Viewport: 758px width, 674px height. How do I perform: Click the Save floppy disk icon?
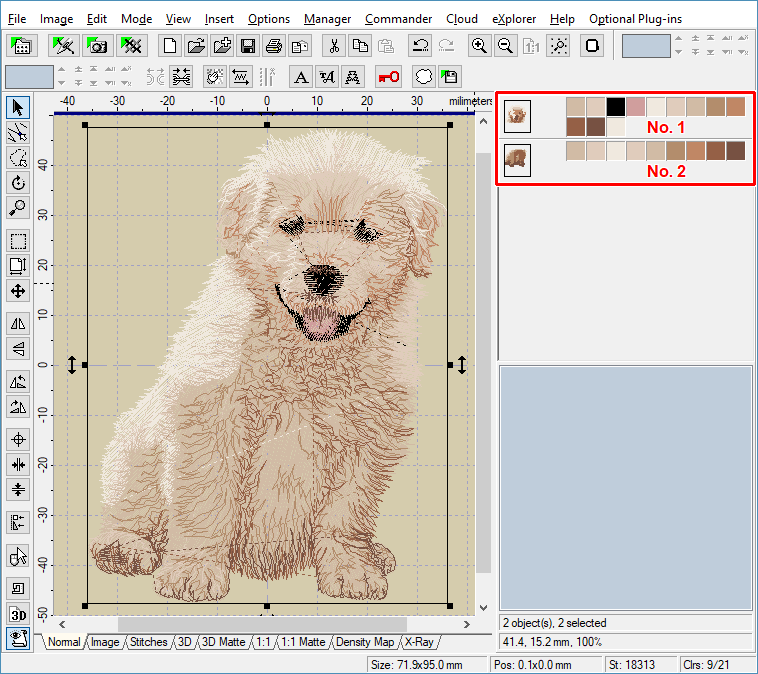tap(248, 46)
